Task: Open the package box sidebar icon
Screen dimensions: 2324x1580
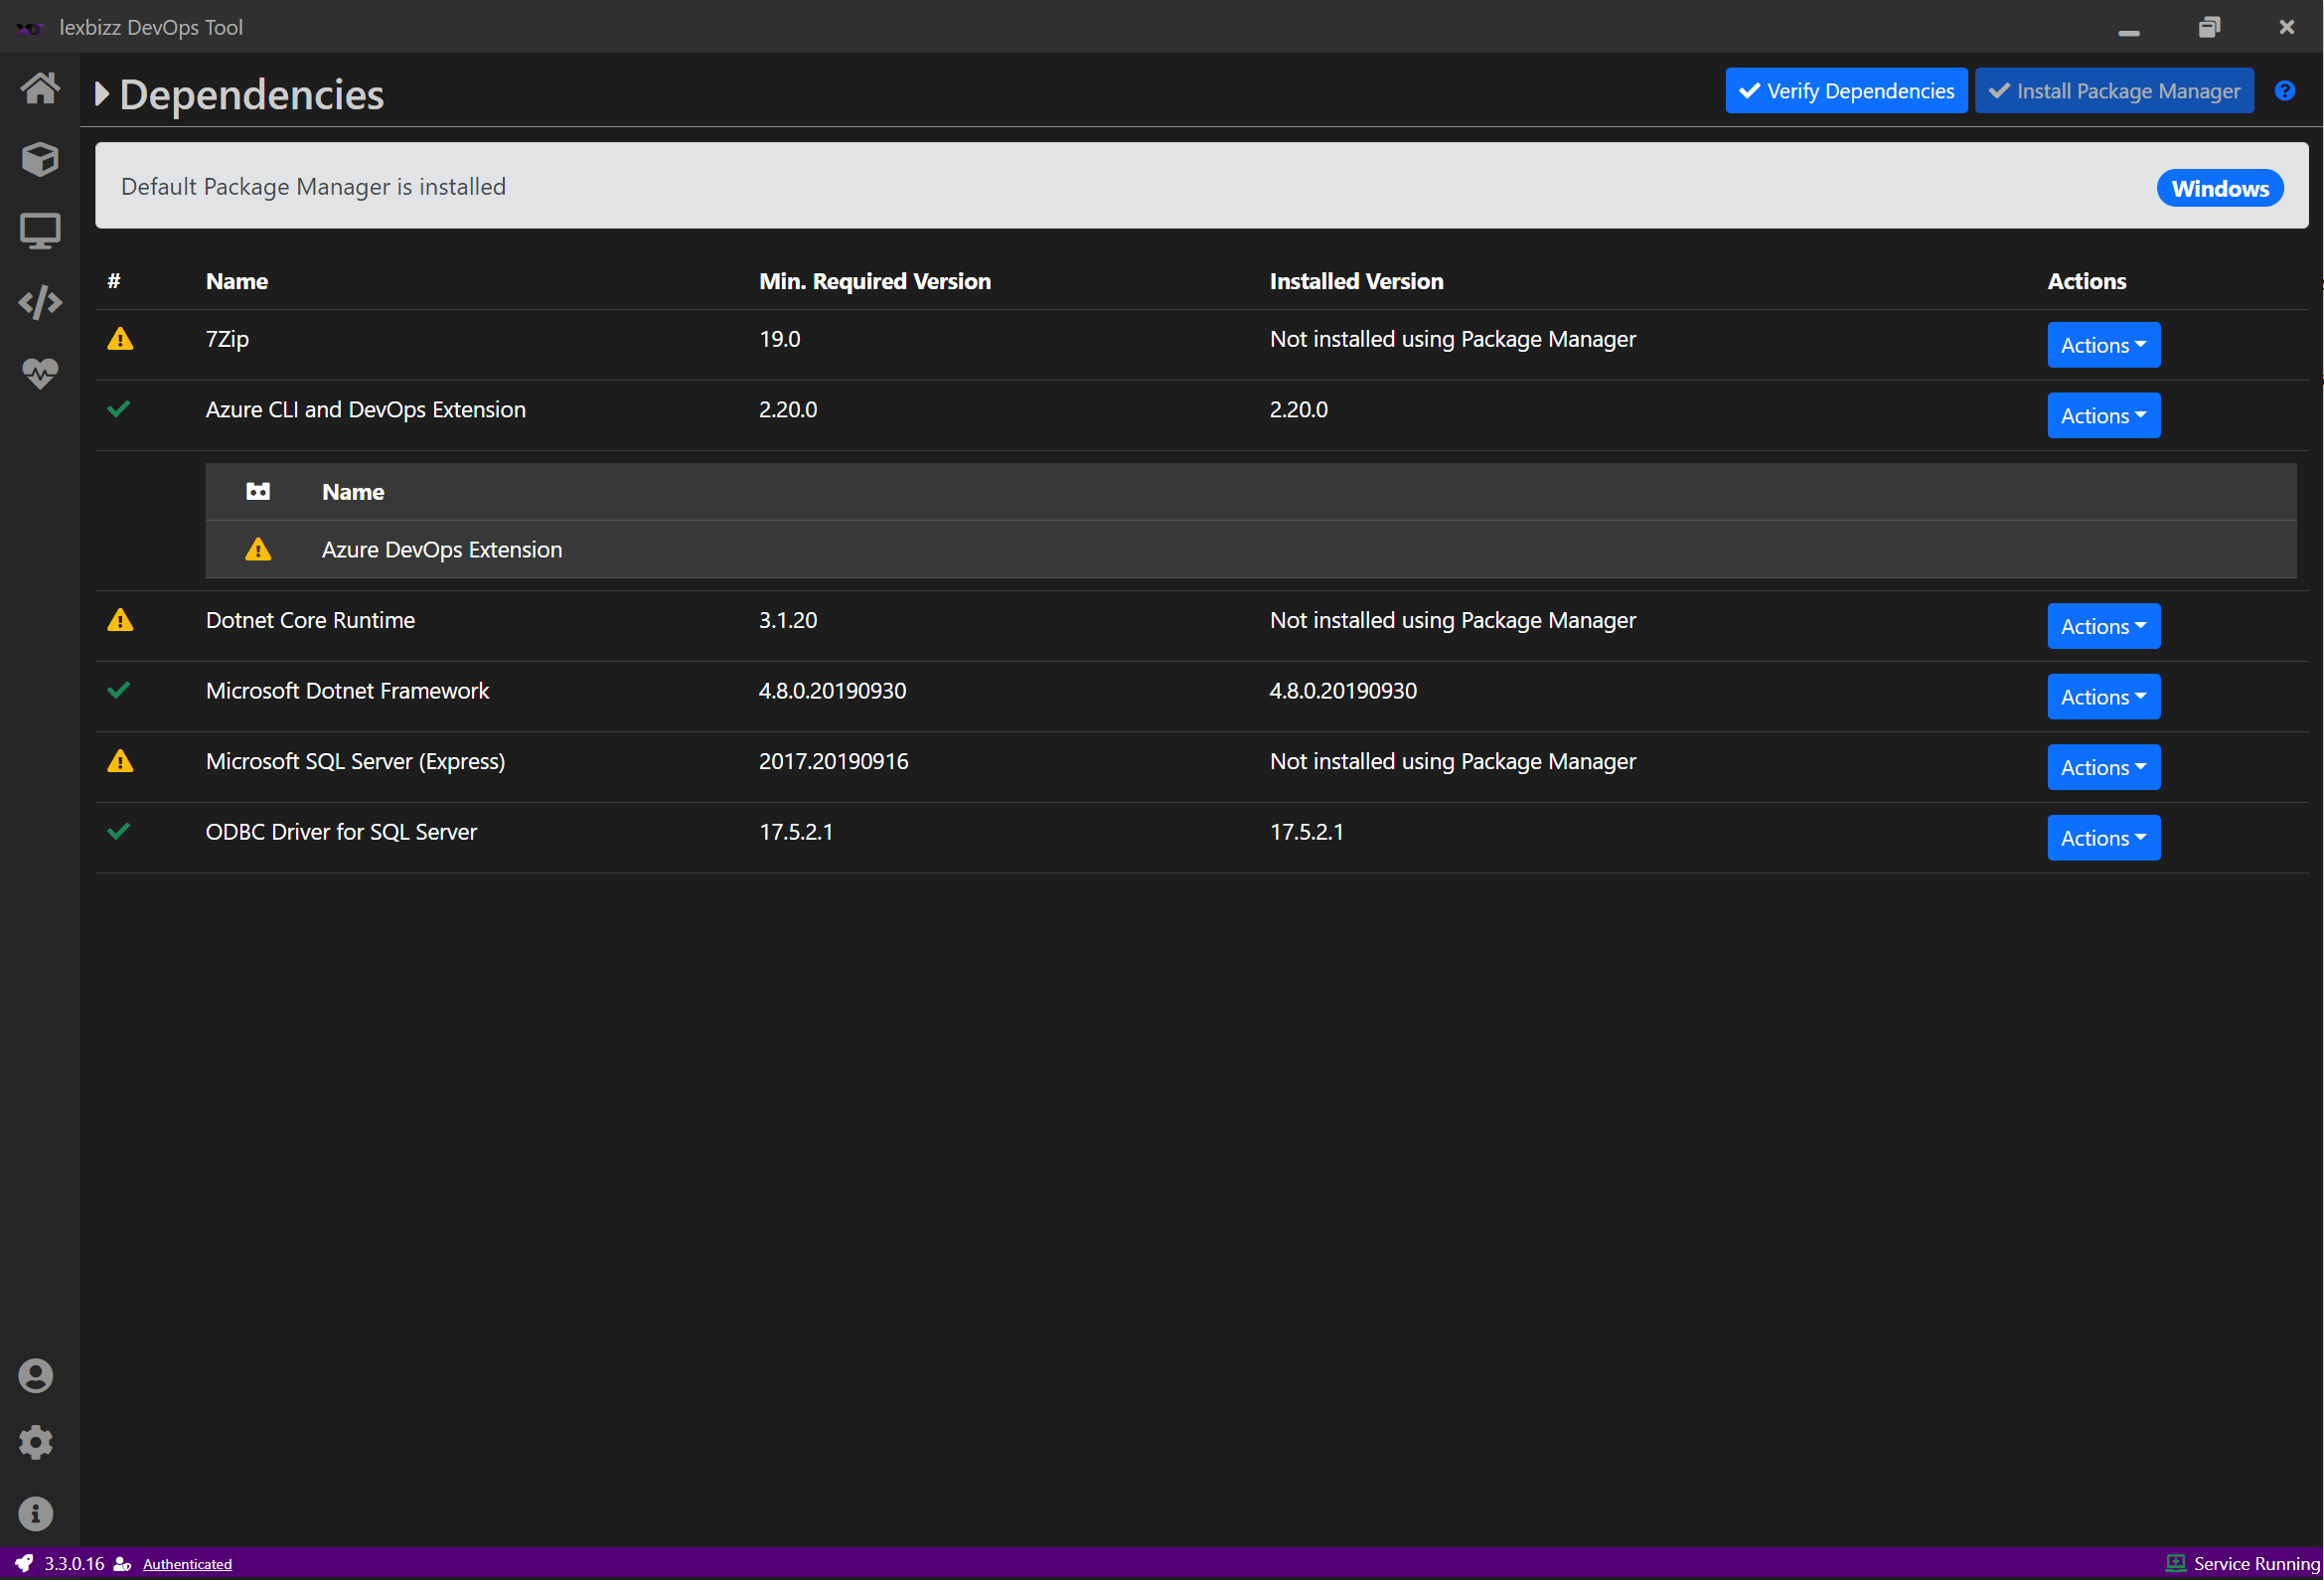Action: (x=40, y=159)
